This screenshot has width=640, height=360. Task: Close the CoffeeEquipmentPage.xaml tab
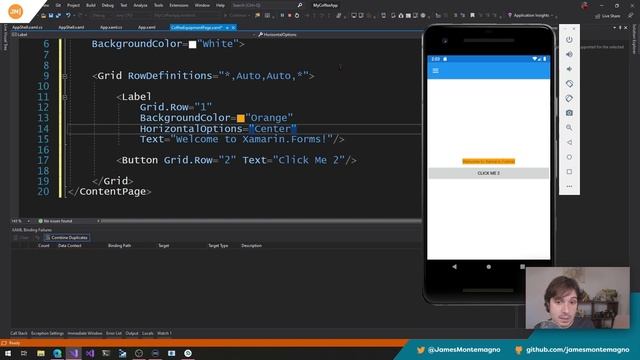[233, 27]
